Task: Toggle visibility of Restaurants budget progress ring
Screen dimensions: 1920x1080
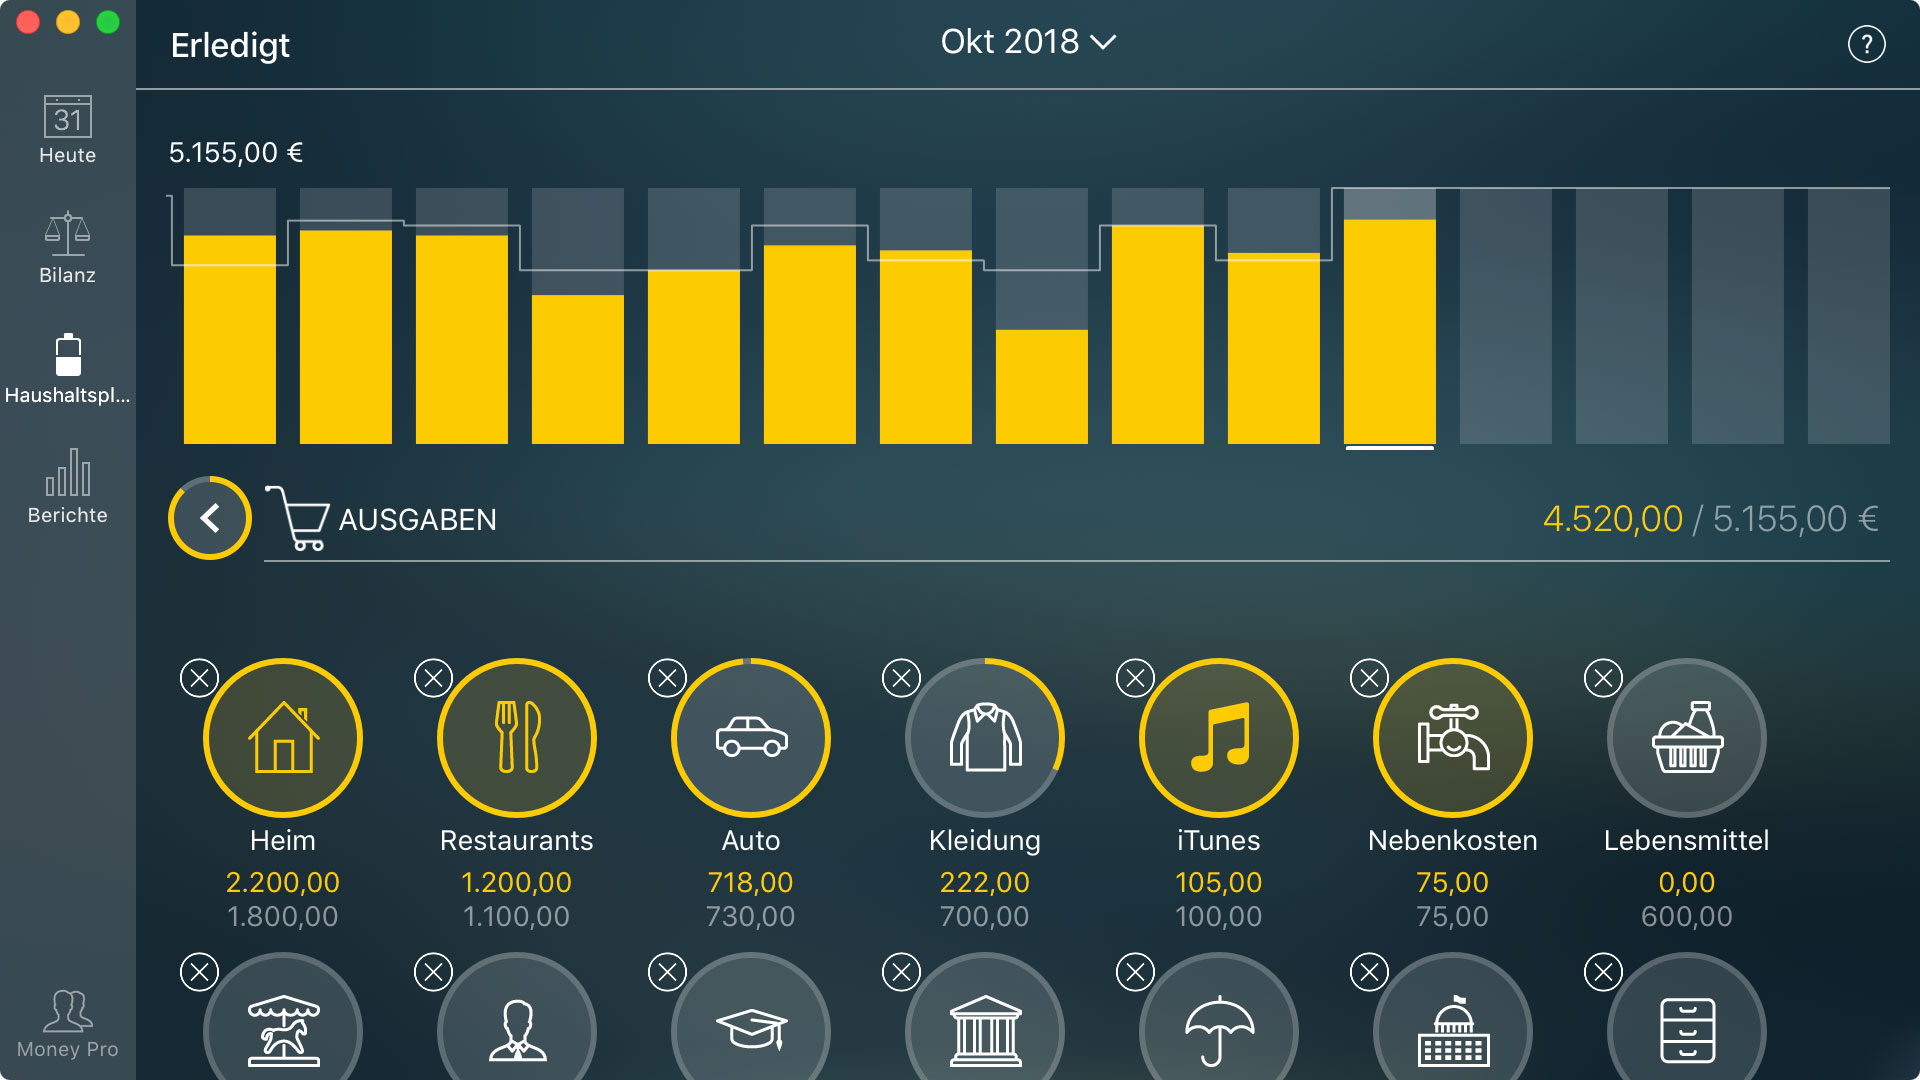Action: click(433, 676)
